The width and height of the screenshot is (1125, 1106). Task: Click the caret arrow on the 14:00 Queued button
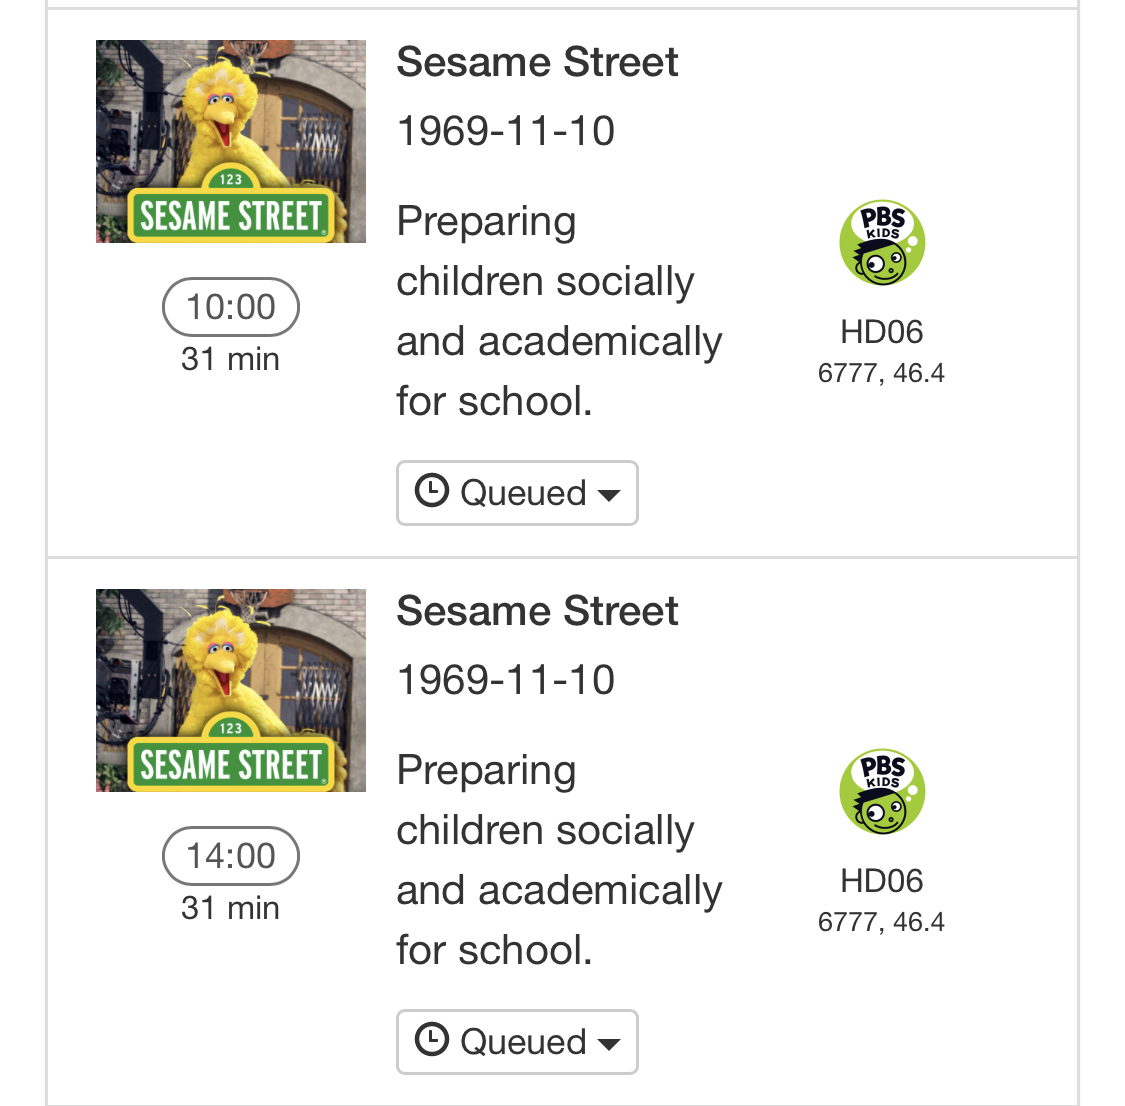tap(608, 1043)
